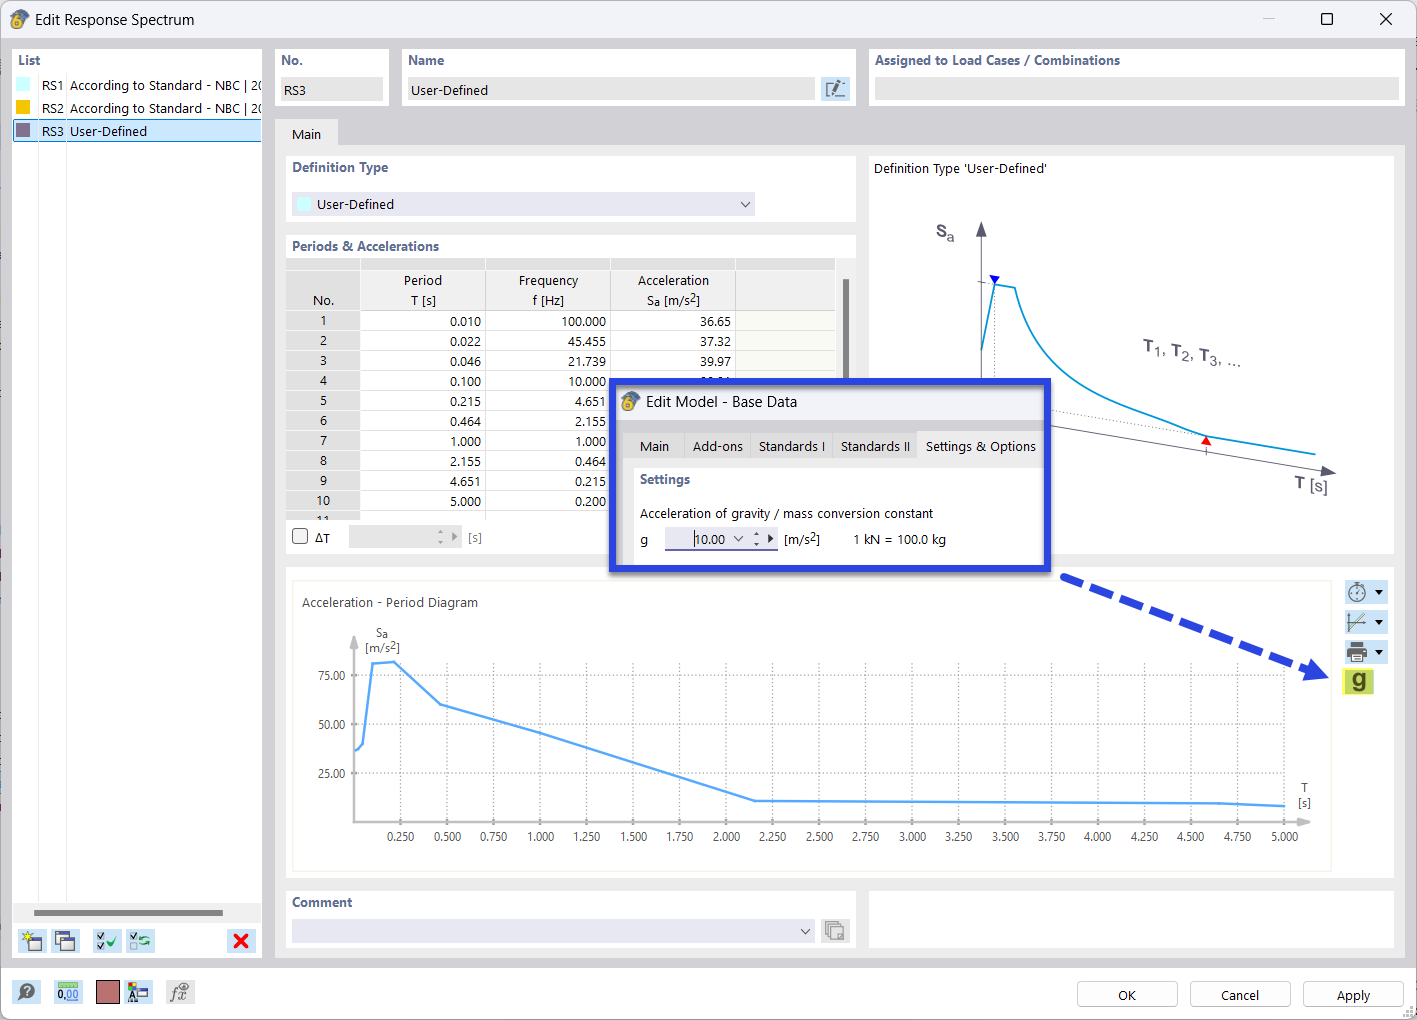Screen dimensions: 1417x1020
Task: Open units and decimal places settings
Action: click(68, 991)
